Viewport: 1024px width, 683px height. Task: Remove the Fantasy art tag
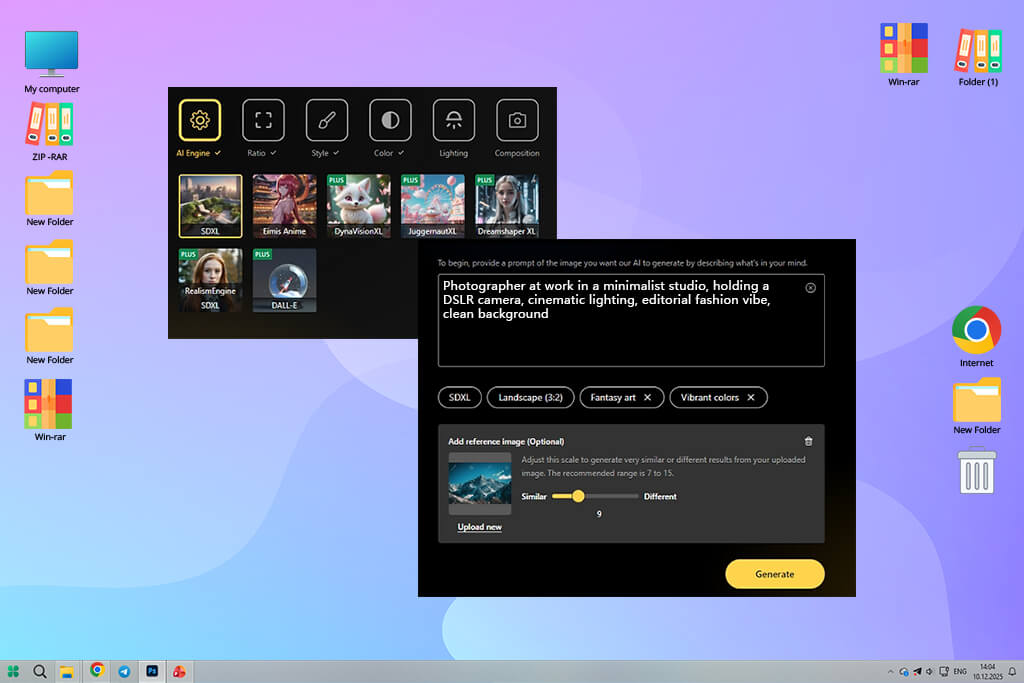coord(647,398)
